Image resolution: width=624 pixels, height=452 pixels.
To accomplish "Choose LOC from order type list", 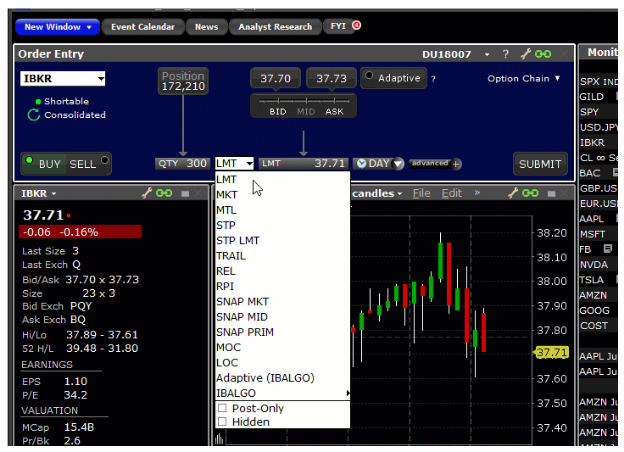I will (283, 362).
